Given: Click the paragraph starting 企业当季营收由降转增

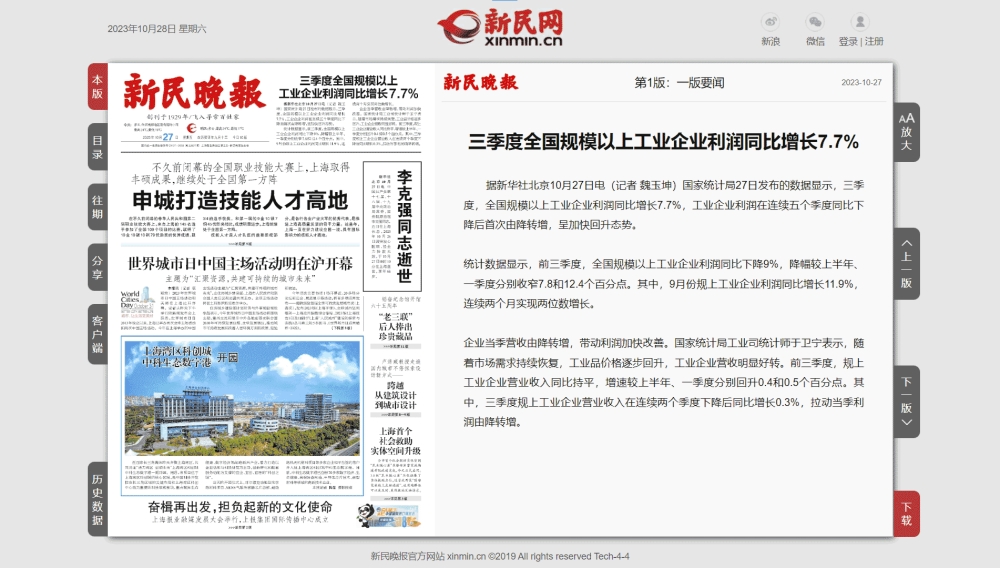Looking at the screenshot, I should [x=663, y=382].
